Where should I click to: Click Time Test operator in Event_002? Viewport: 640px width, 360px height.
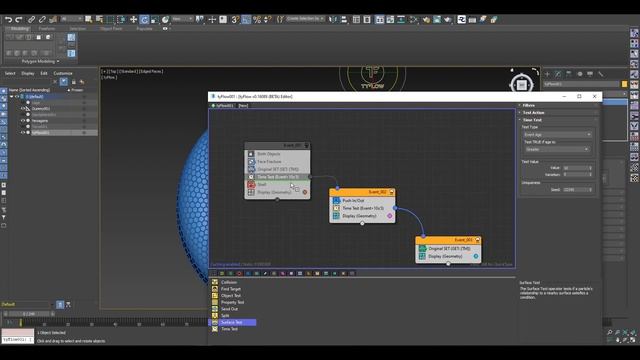click(362, 208)
